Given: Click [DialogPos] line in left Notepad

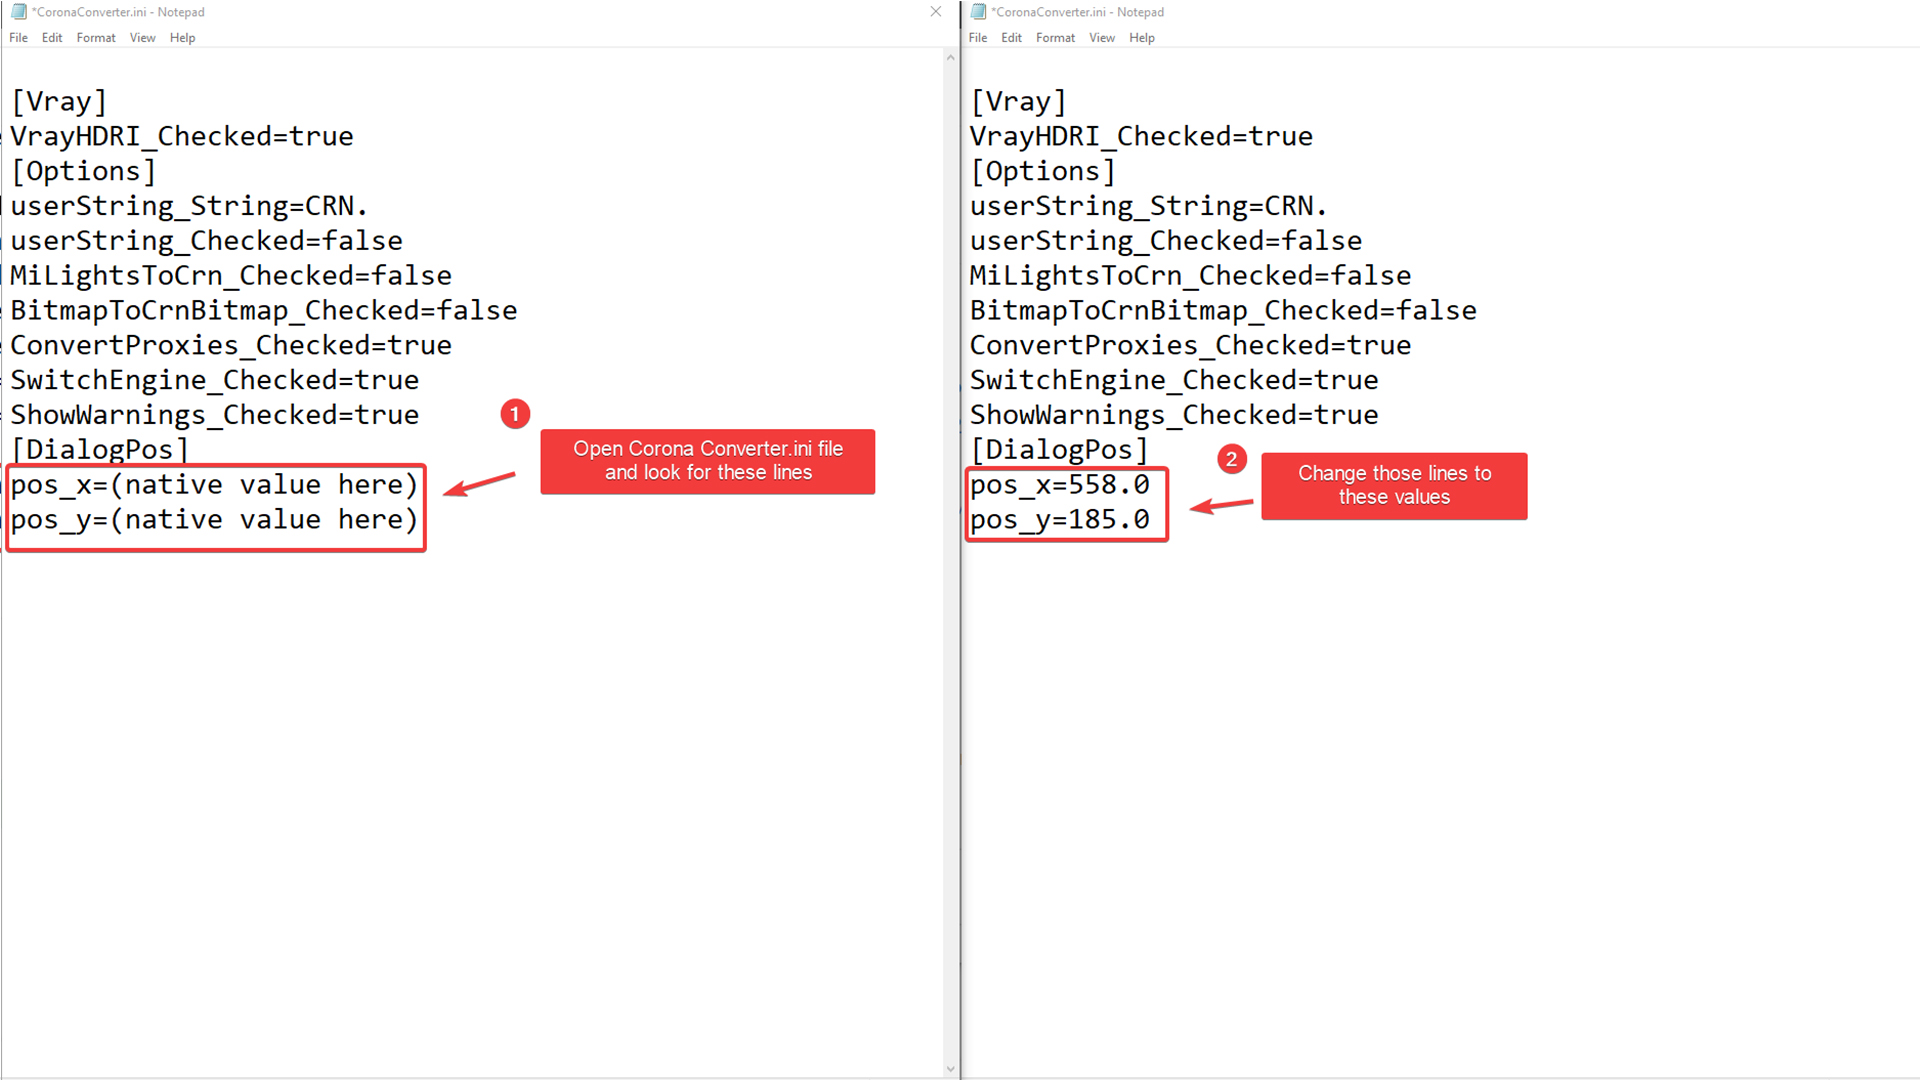Looking at the screenshot, I should point(99,451).
